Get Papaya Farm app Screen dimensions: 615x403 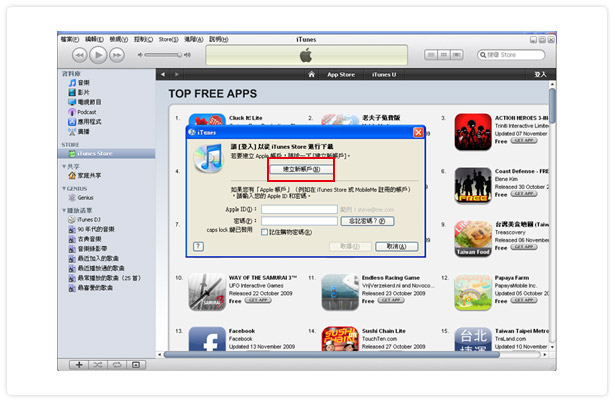524,301
